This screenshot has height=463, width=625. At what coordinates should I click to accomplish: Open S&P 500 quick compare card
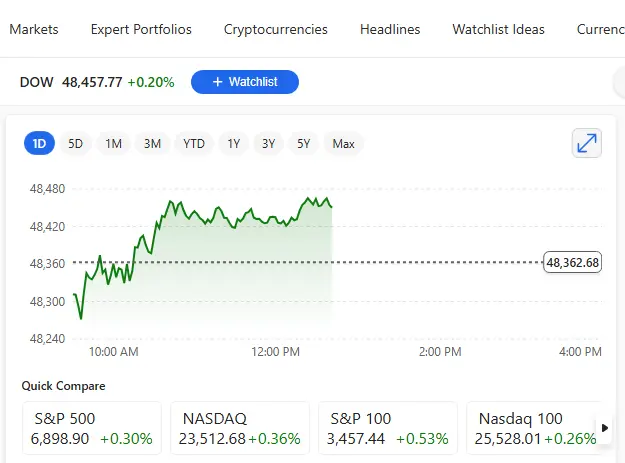click(91, 429)
